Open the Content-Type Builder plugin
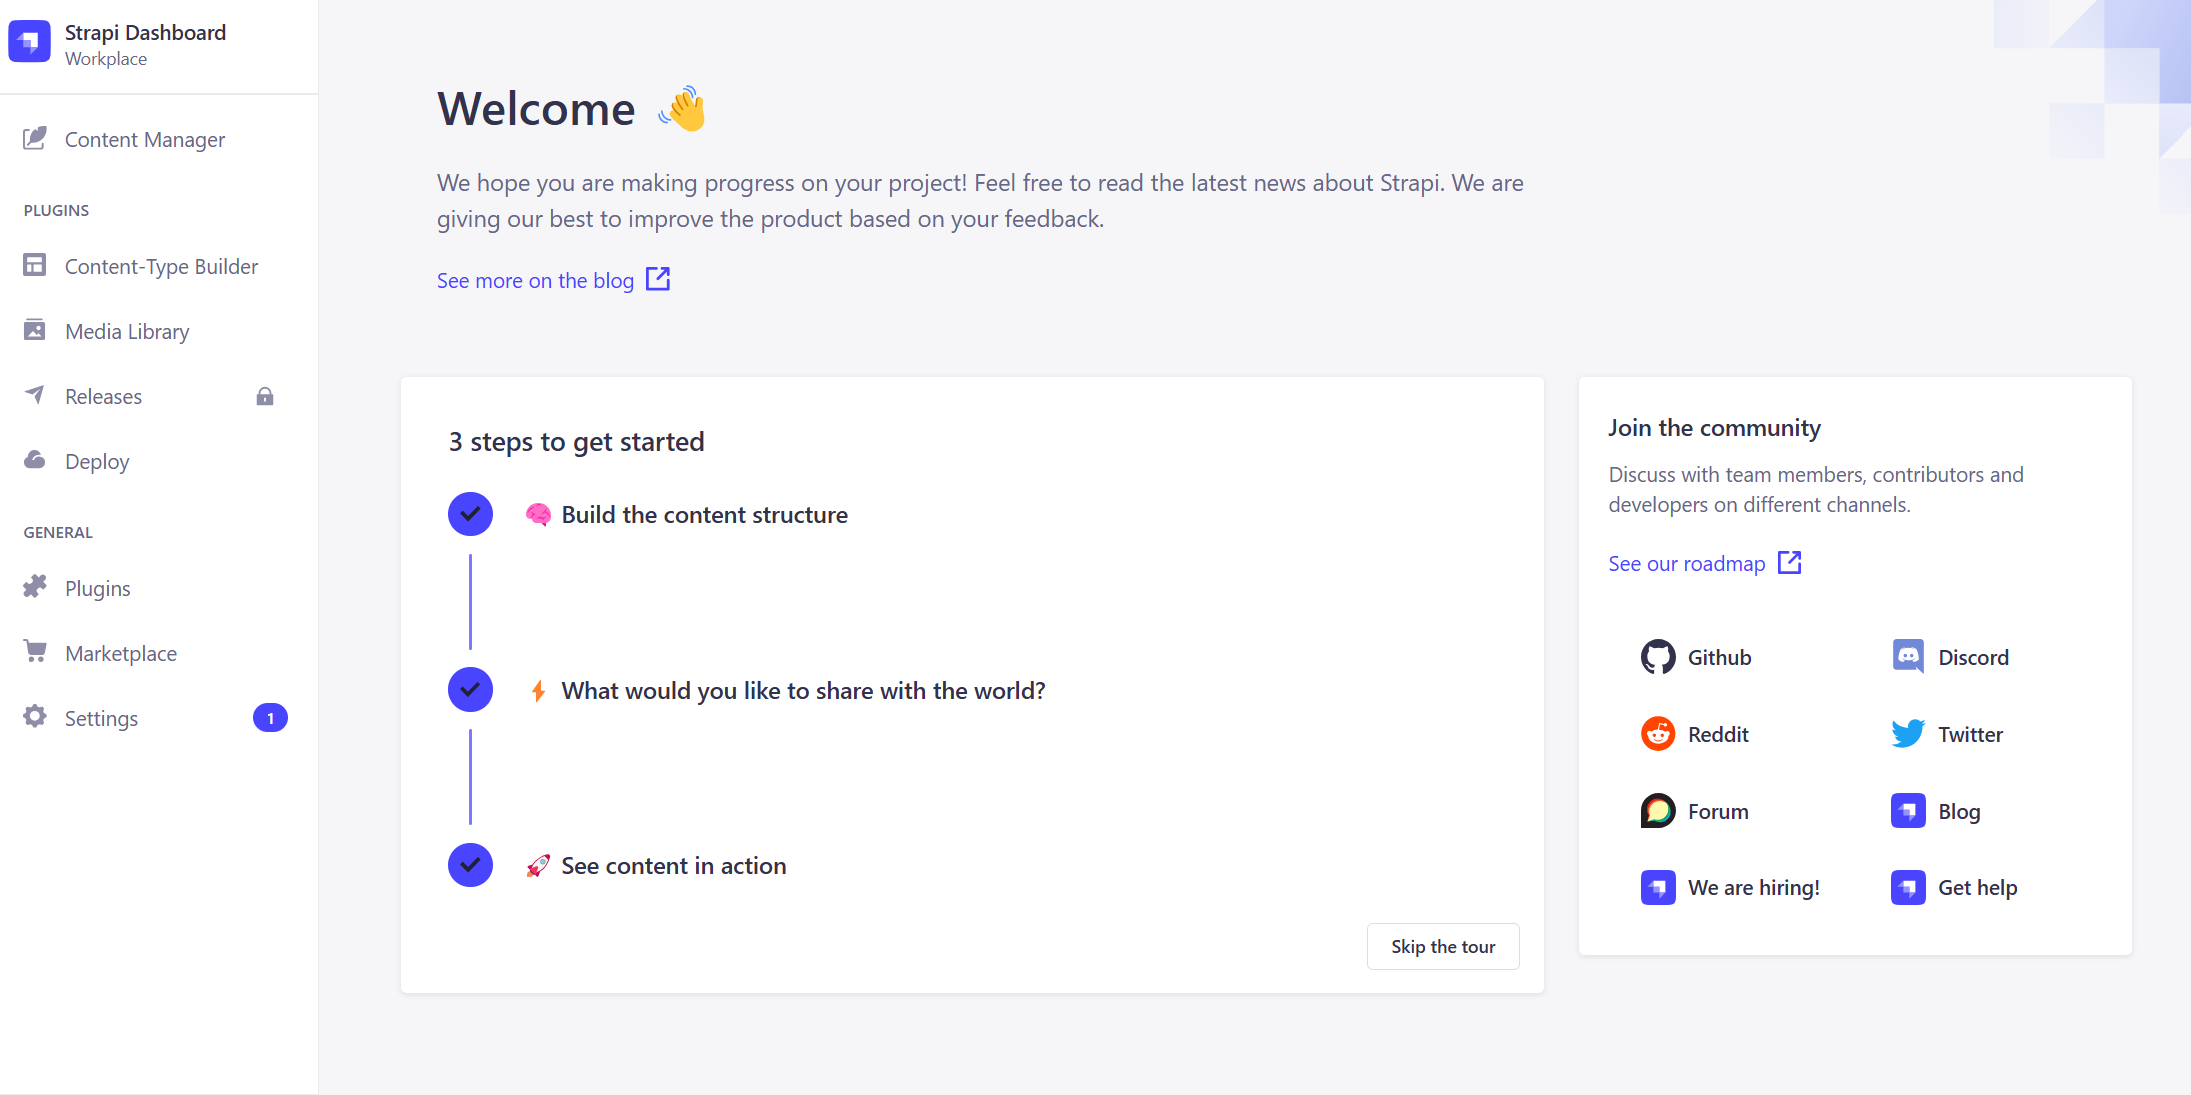2191x1095 pixels. (161, 266)
